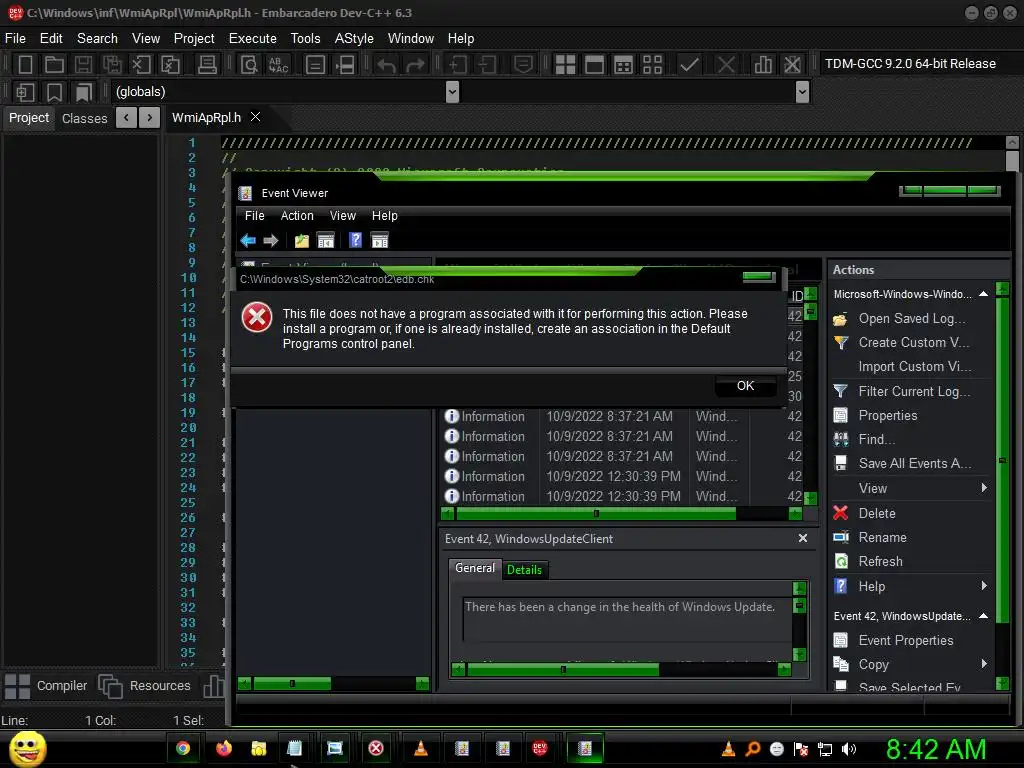Viewport: 1024px width, 768px height.
Task: Click the folder-up icon in Event Viewer toolbar
Action: [x=301, y=241]
